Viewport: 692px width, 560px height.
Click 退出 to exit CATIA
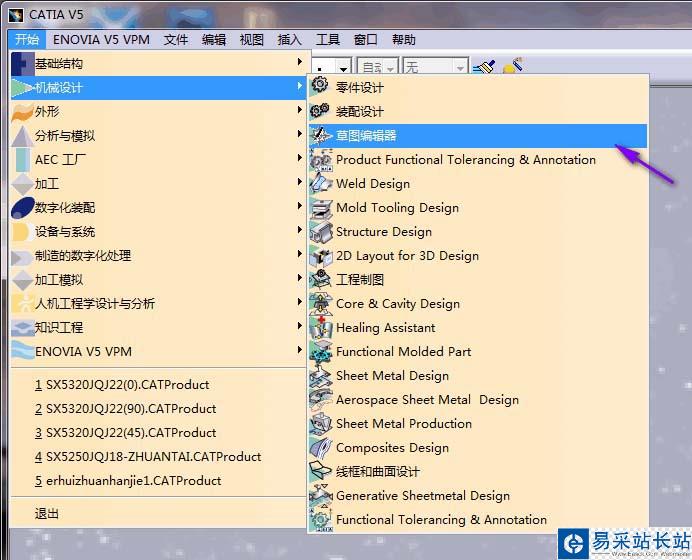click(158, 514)
